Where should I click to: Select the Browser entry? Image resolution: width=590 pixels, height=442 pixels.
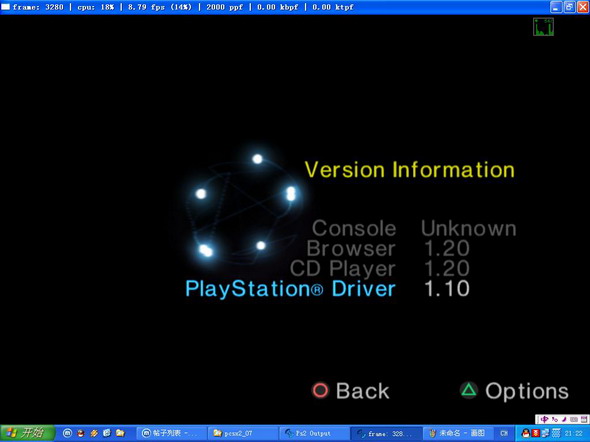(x=351, y=248)
